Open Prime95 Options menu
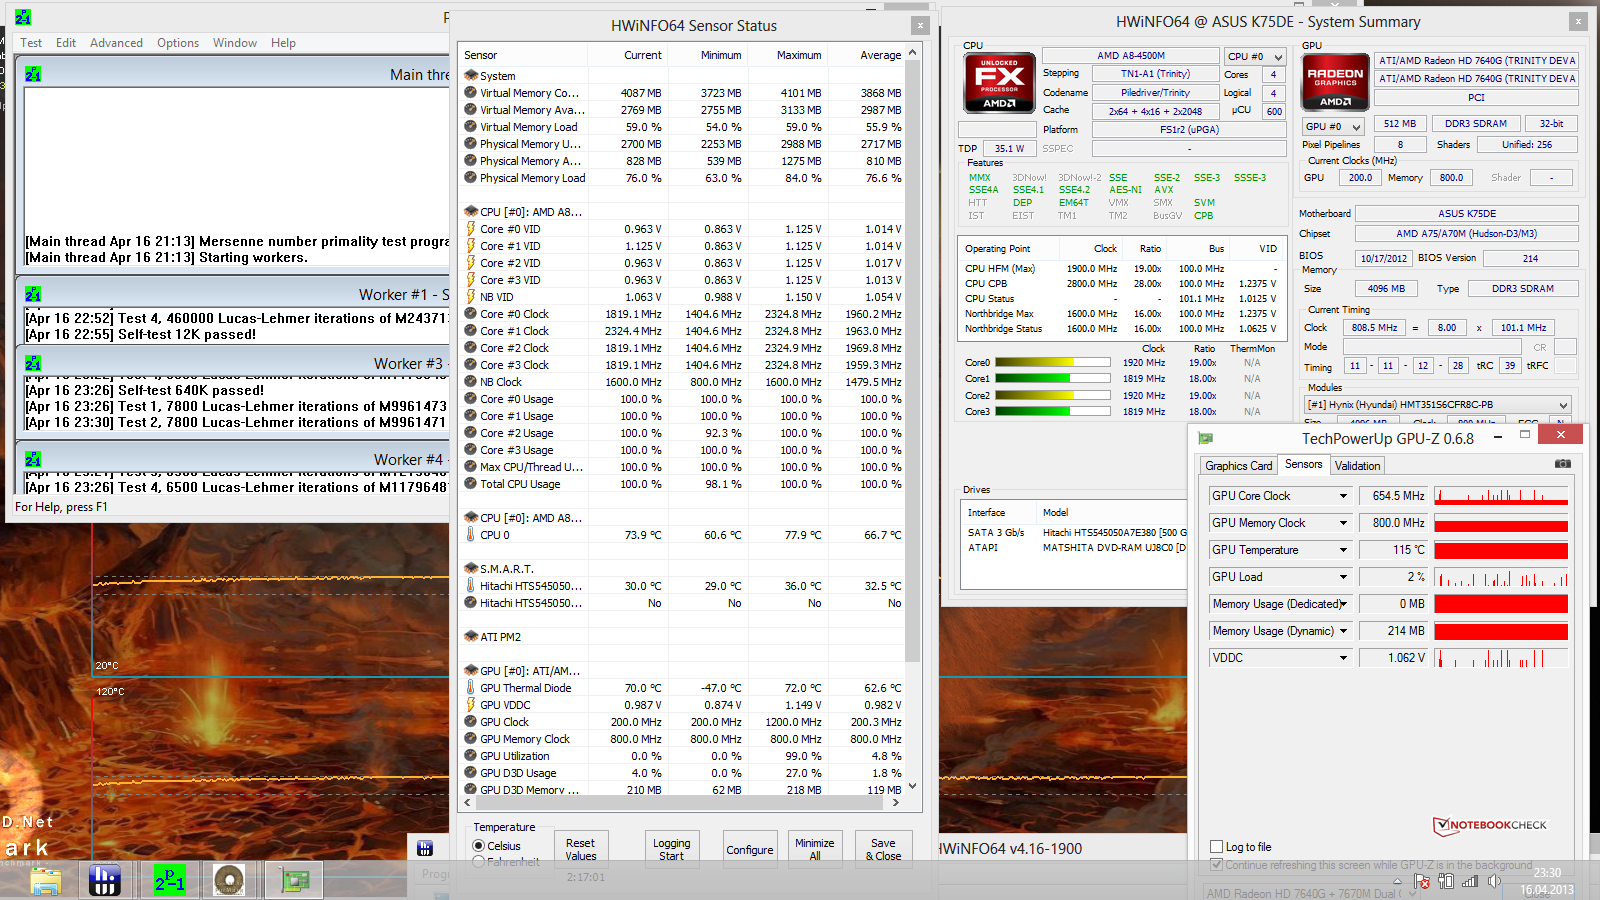Viewport: 1600px width, 900px height. coord(178,43)
